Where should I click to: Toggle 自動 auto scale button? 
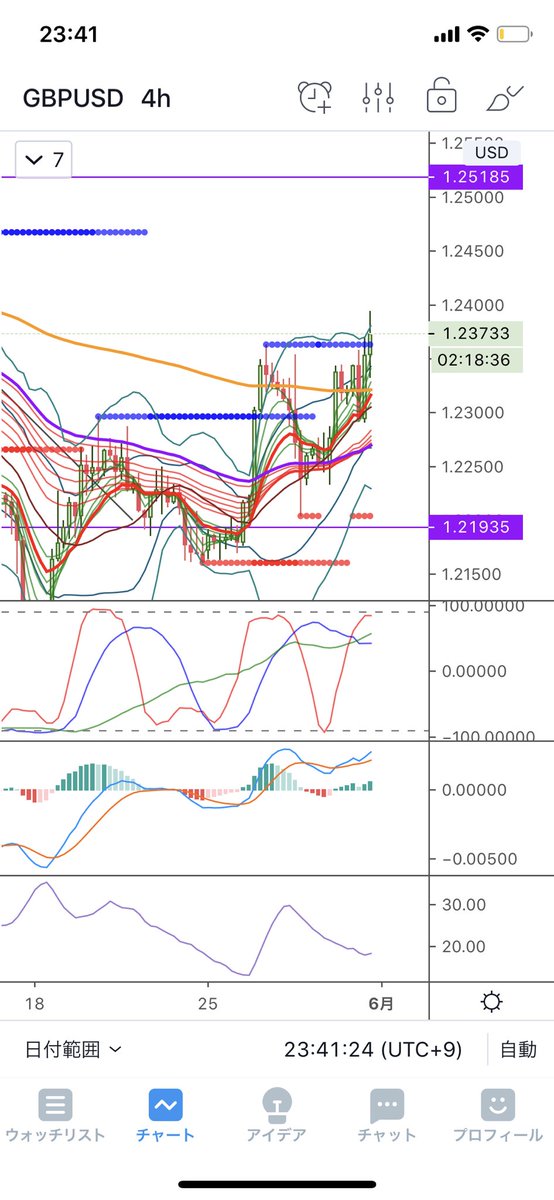[518, 1049]
